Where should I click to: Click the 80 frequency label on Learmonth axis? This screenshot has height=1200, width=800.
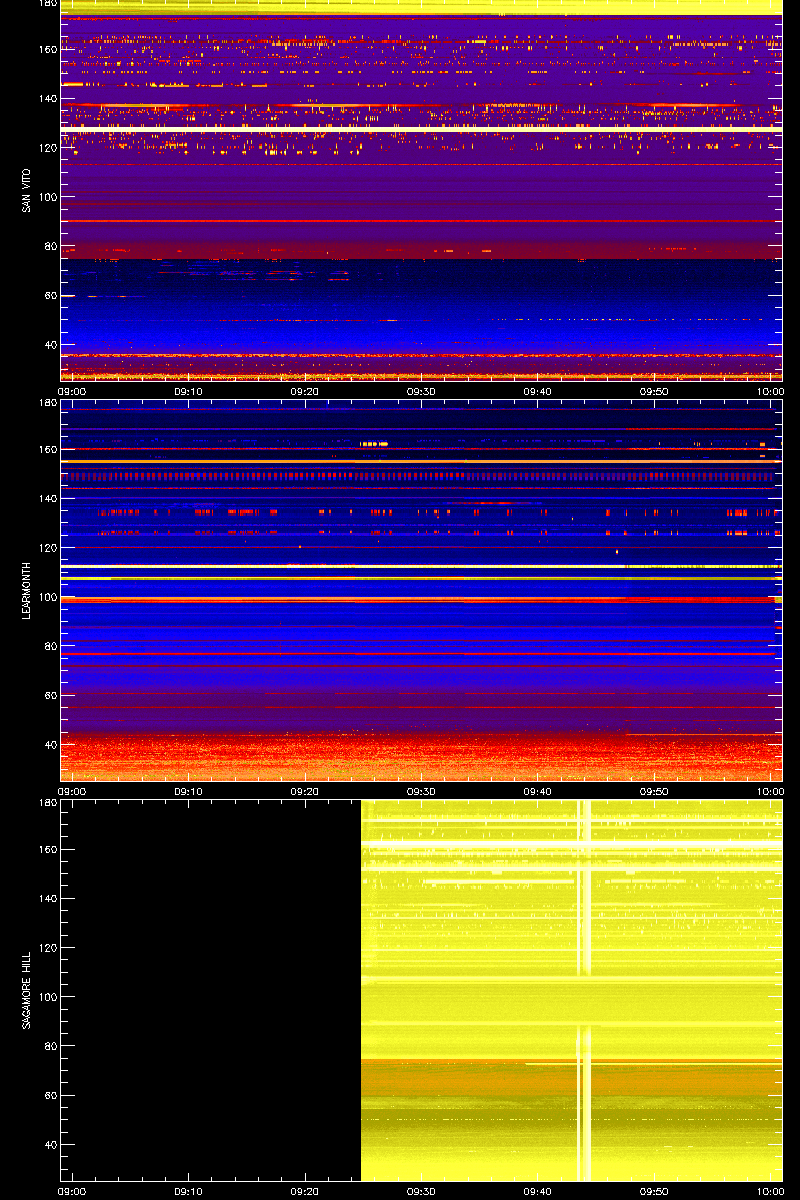coord(50,646)
